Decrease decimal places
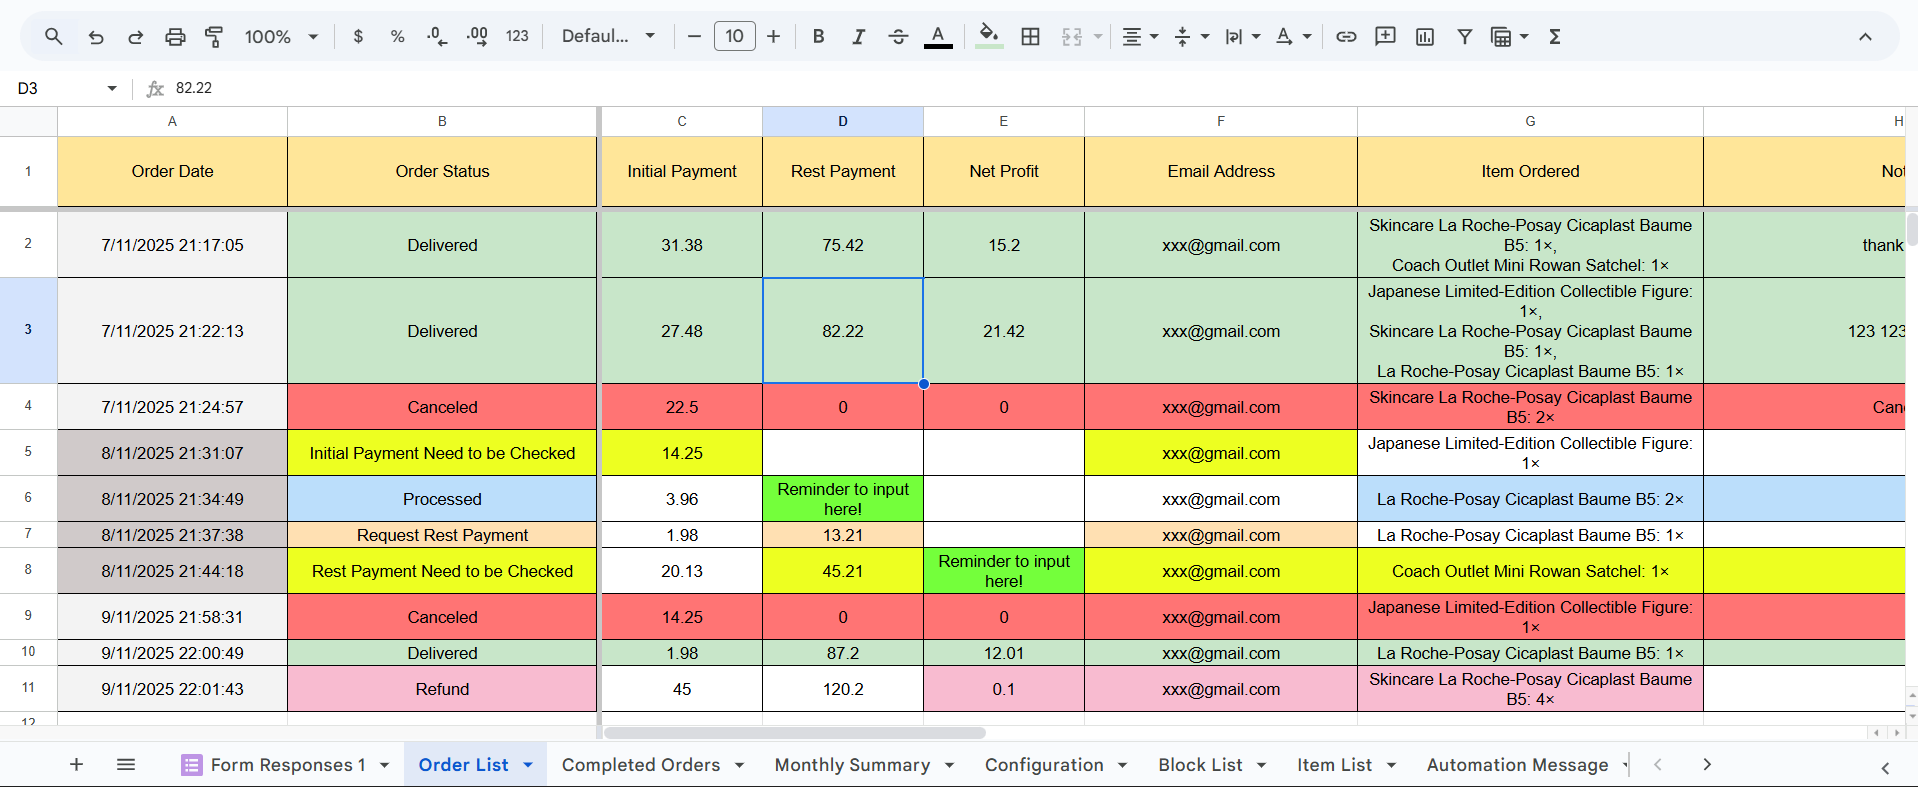The height and width of the screenshot is (787, 1918). [437, 37]
